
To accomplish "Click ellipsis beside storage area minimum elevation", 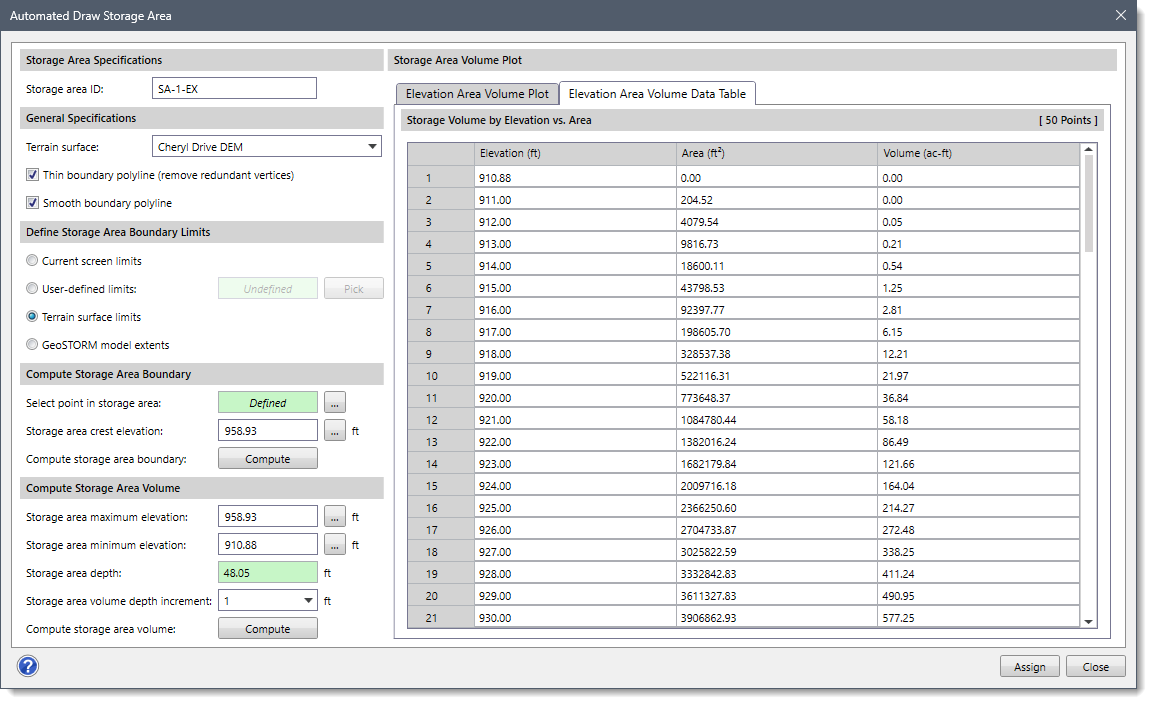I will [334, 544].
